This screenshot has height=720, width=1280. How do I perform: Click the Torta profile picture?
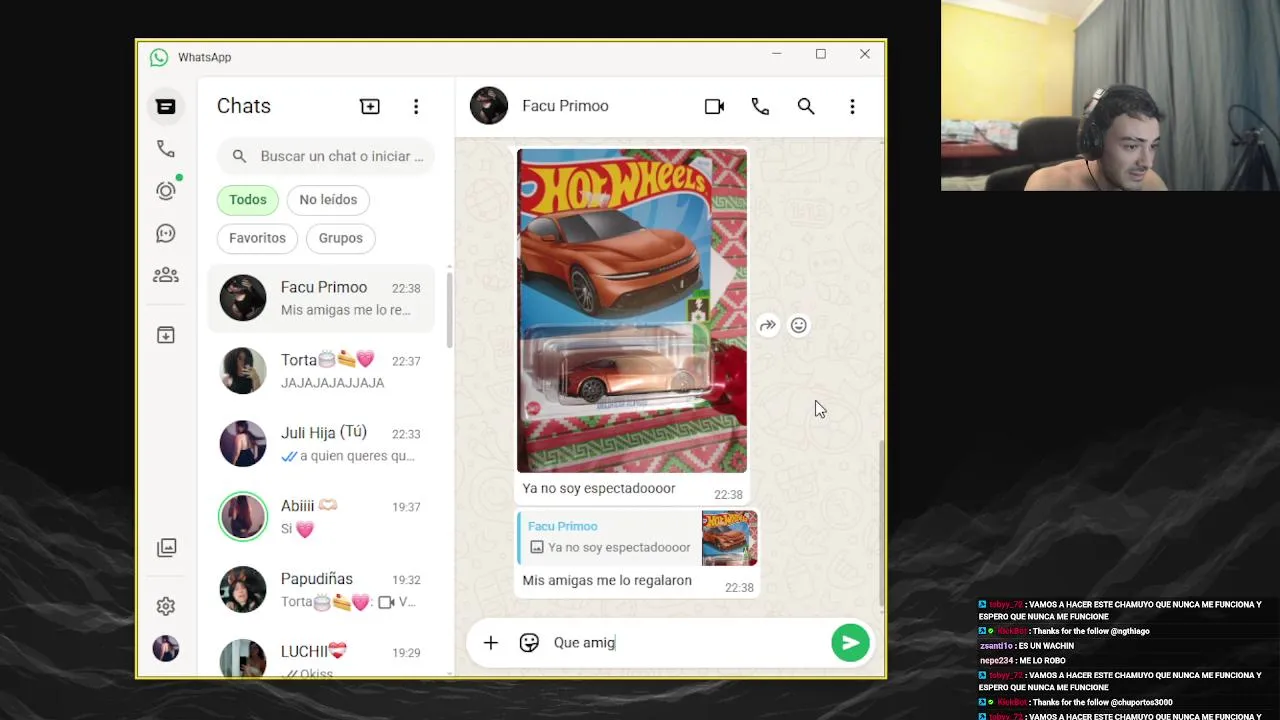point(243,371)
